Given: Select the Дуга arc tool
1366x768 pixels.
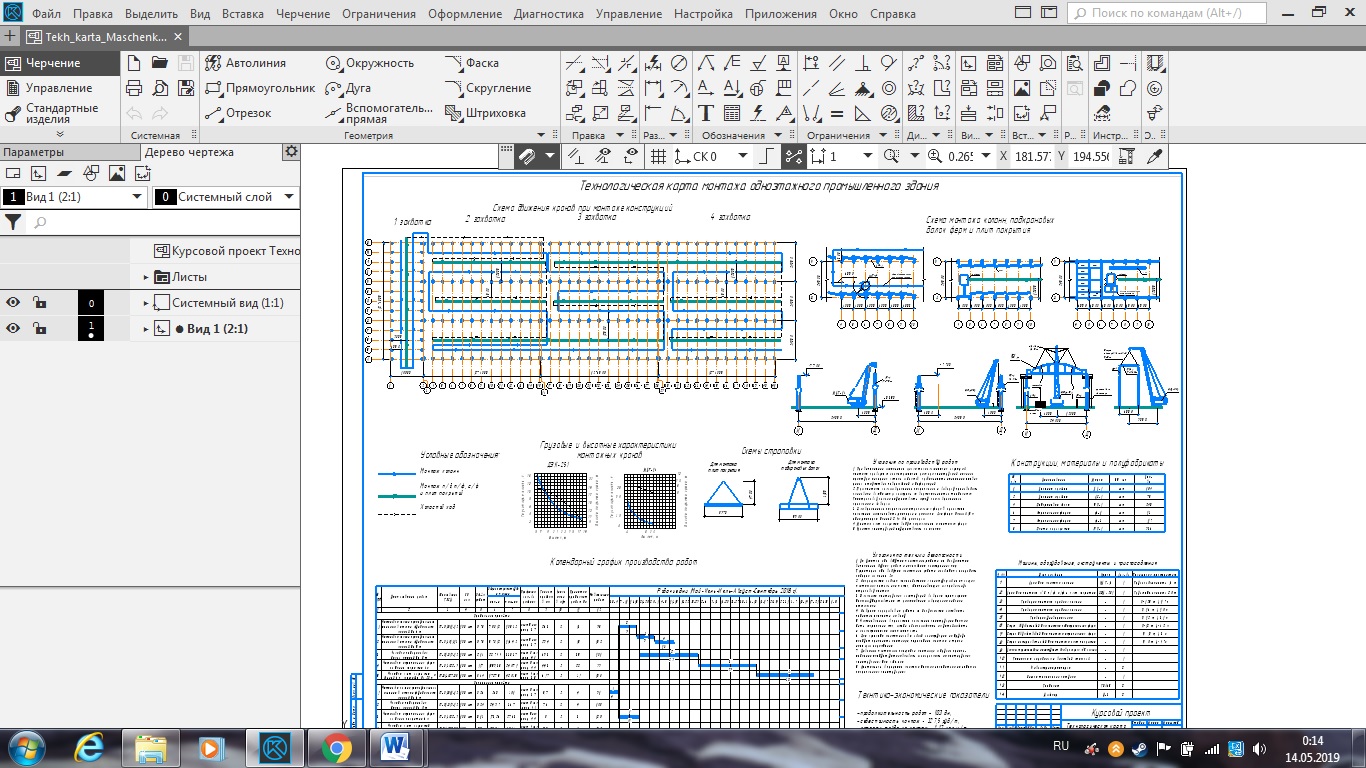Looking at the screenshot, I should point(348,88).
